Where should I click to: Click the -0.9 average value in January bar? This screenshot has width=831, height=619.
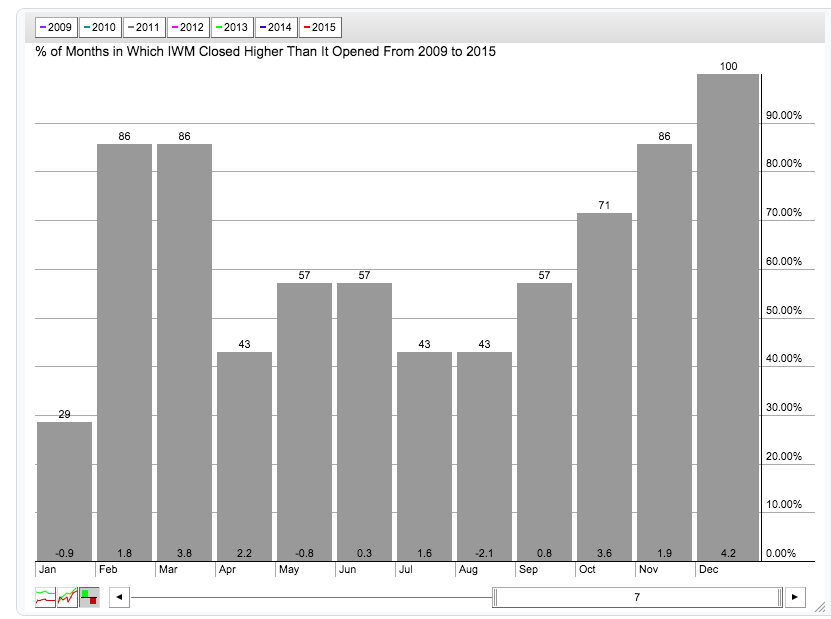(x=64, y=553)
